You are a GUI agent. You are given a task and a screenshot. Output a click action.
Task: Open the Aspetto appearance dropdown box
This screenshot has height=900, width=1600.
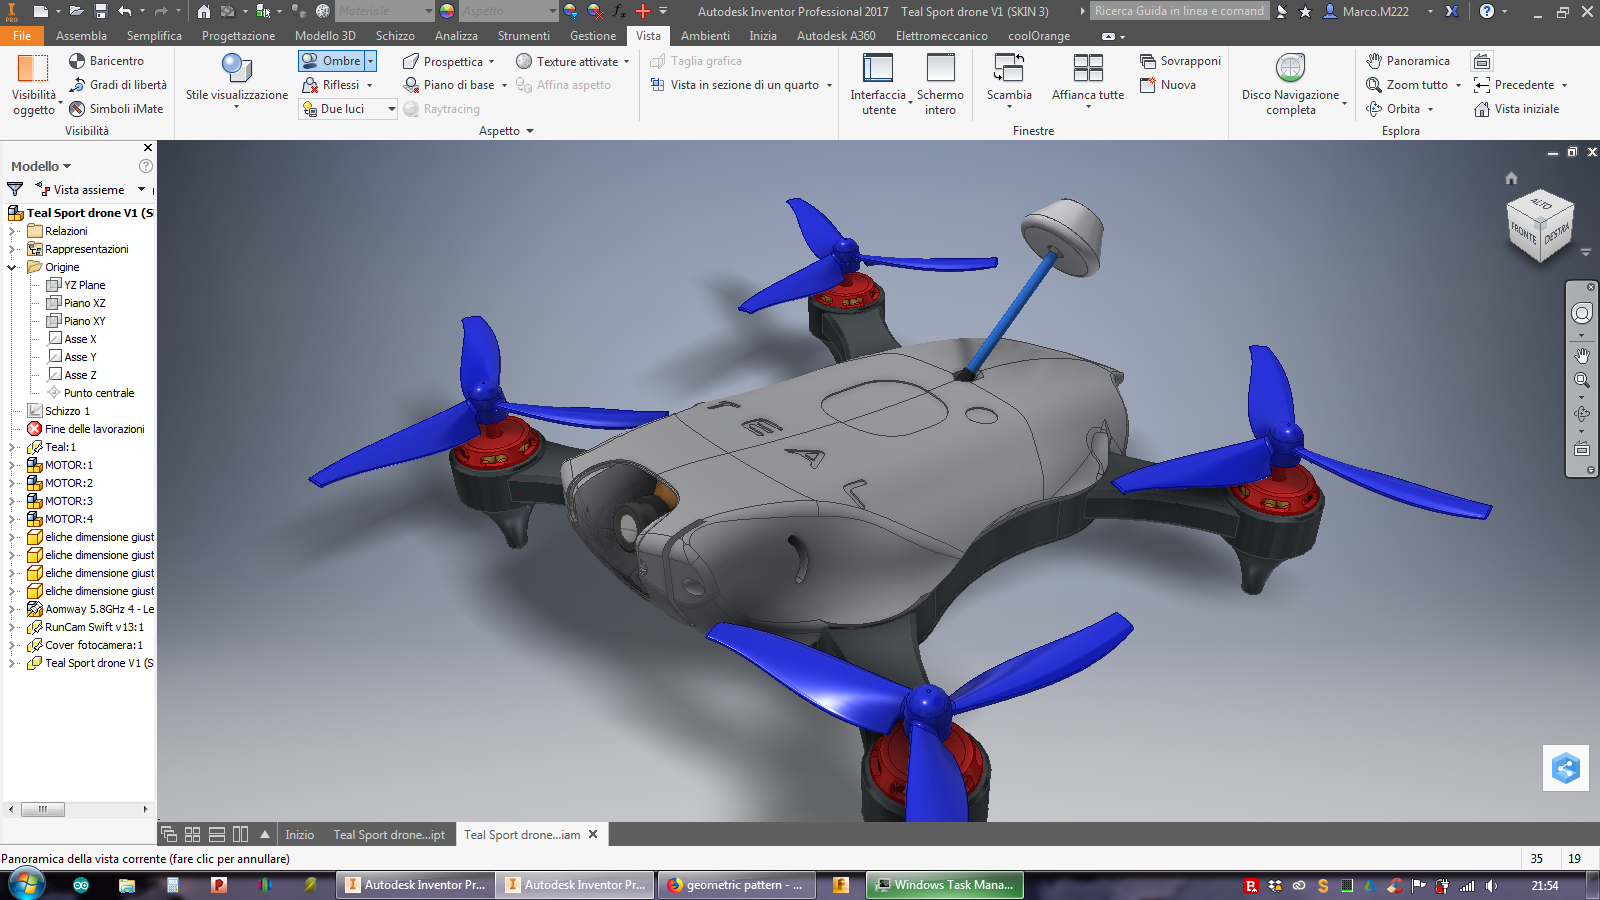[509, 11]
